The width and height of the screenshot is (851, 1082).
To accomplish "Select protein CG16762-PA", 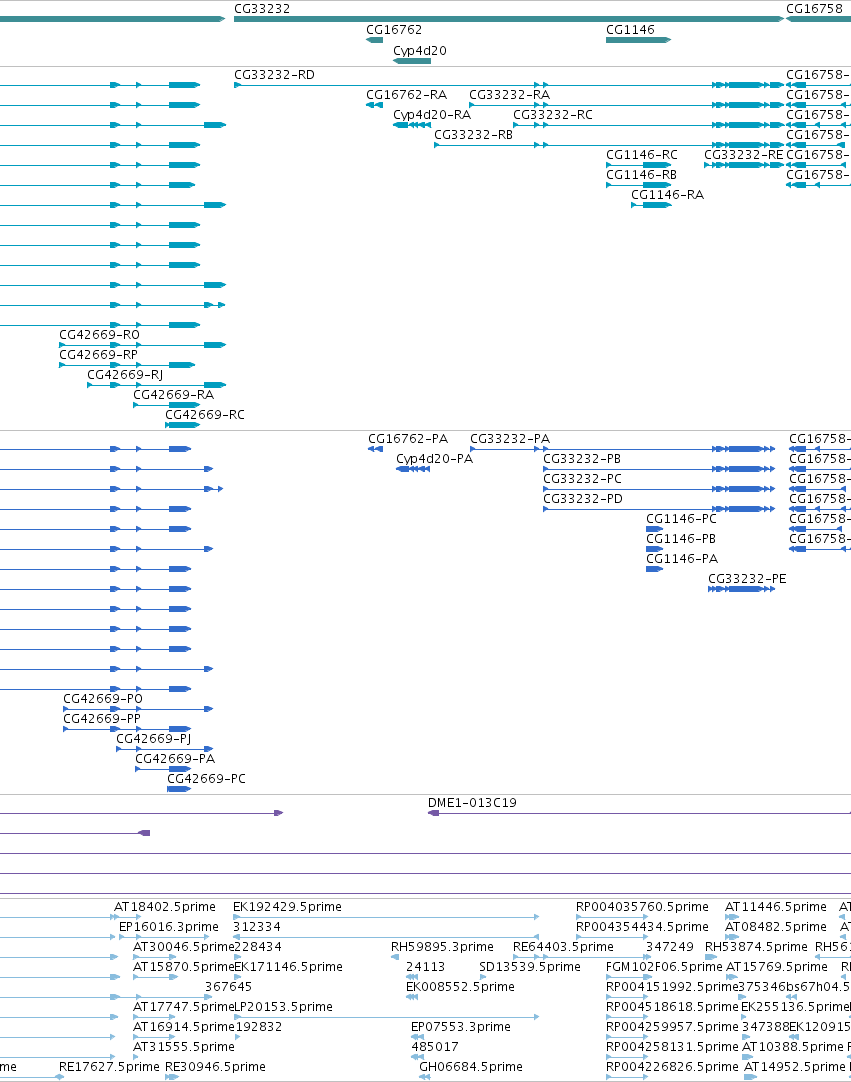I will [375, 449].
